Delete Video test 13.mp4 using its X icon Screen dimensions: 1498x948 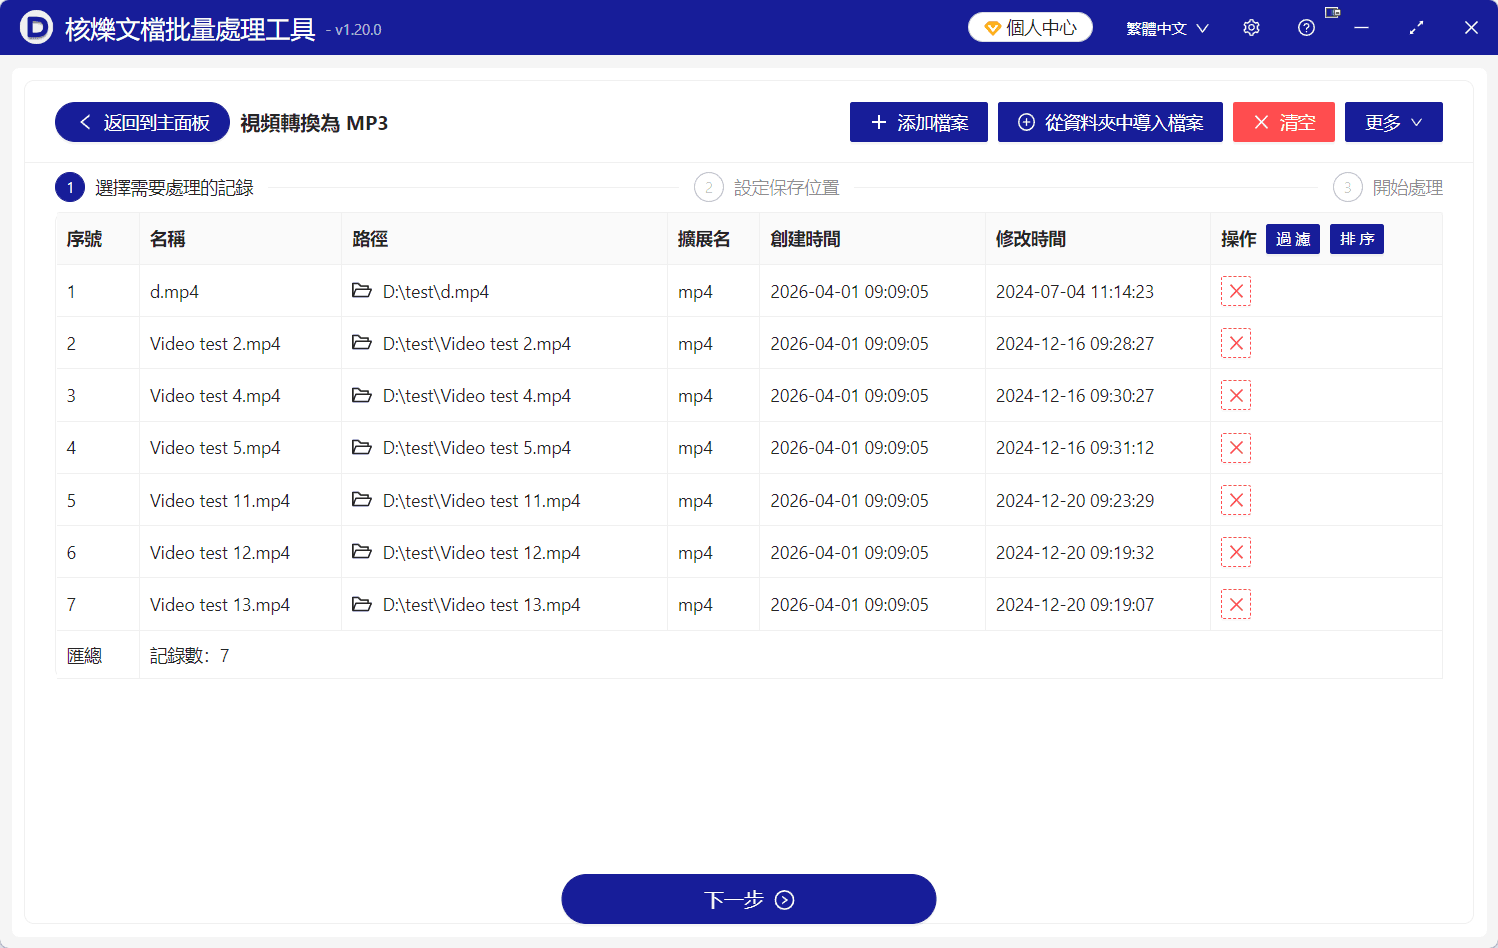point(1236,604)
